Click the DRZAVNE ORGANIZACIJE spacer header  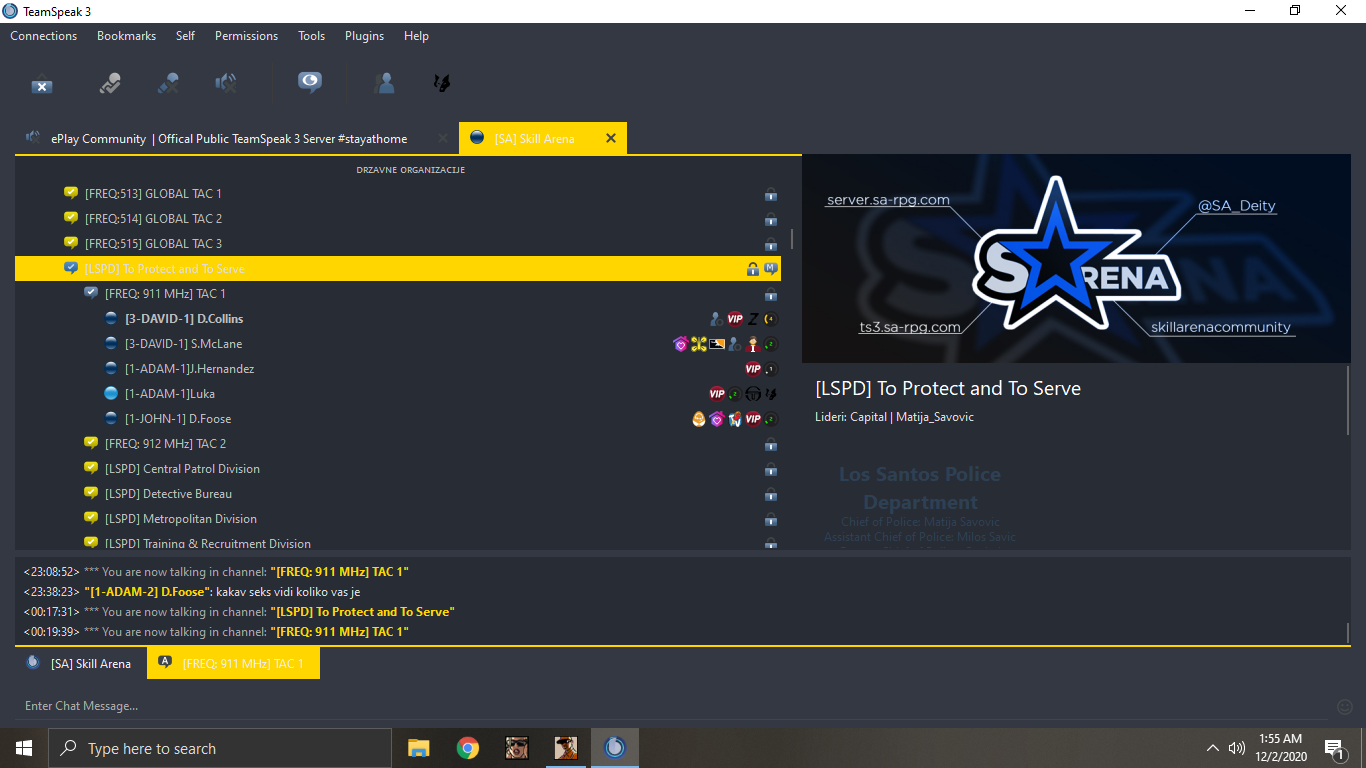tap(410, 170)
